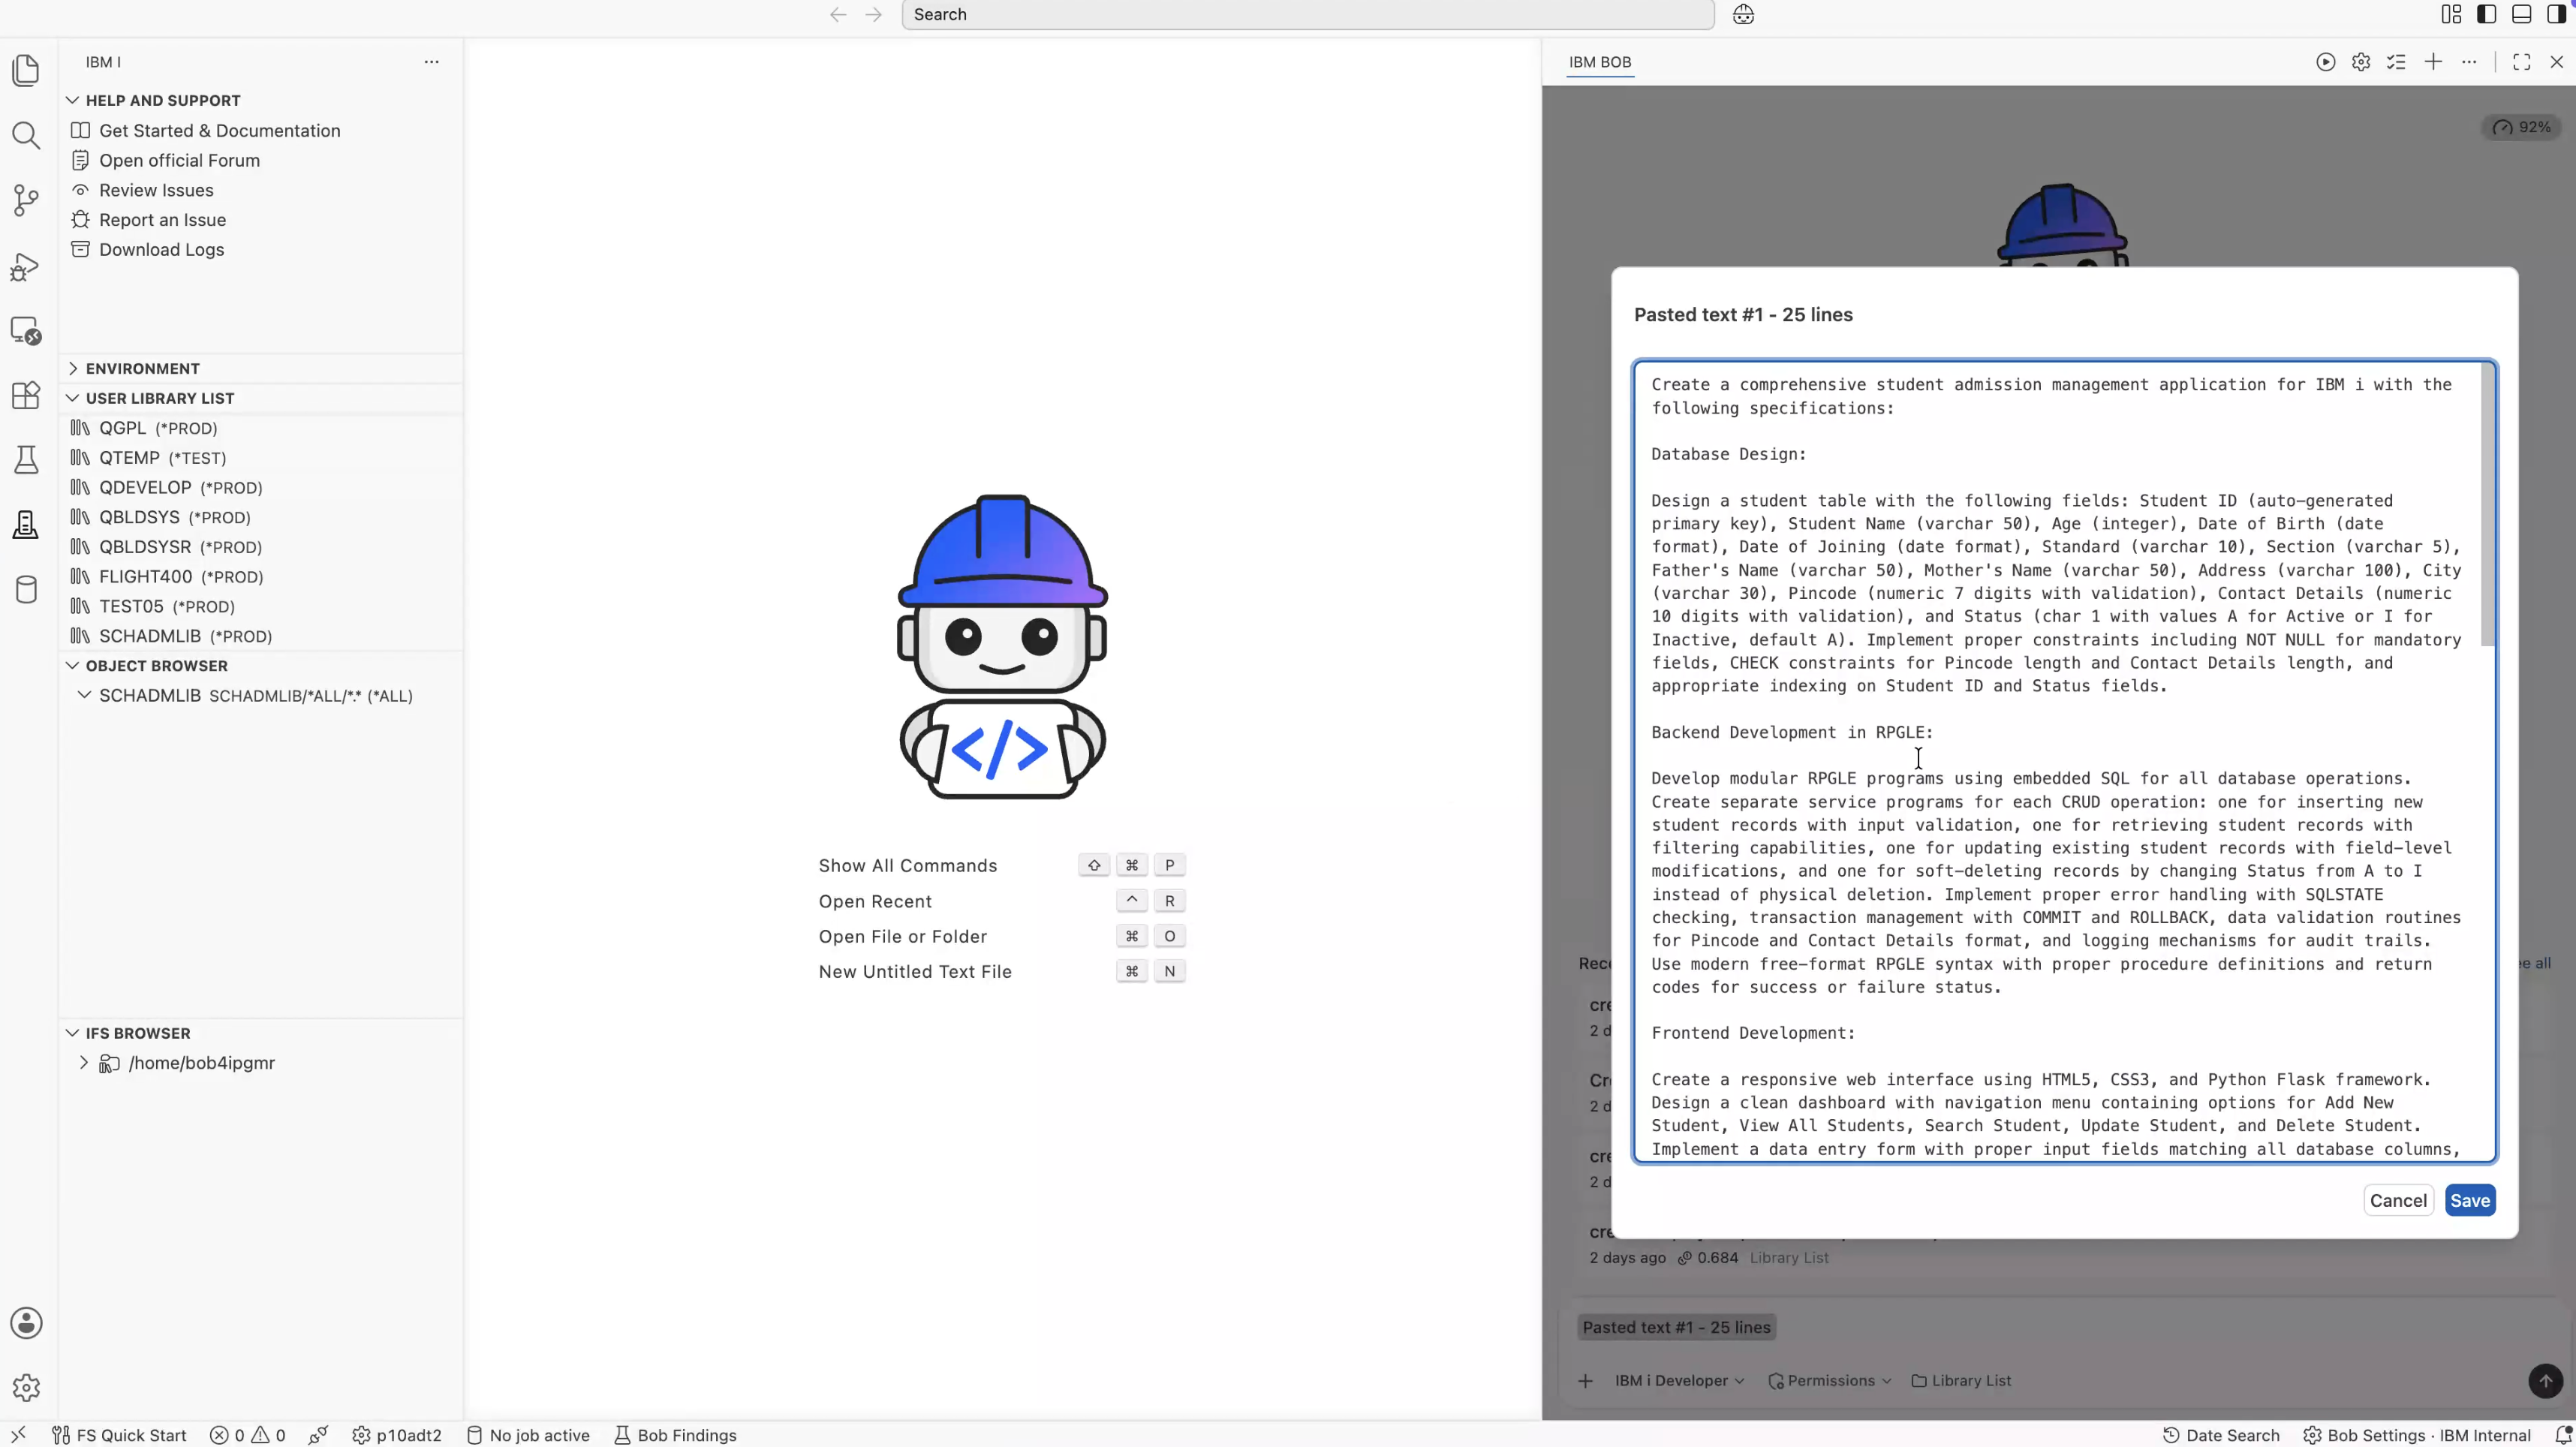Expand the /home/bob4ipgmr folder
2576x1447 pixels.
pos(84,1063)
